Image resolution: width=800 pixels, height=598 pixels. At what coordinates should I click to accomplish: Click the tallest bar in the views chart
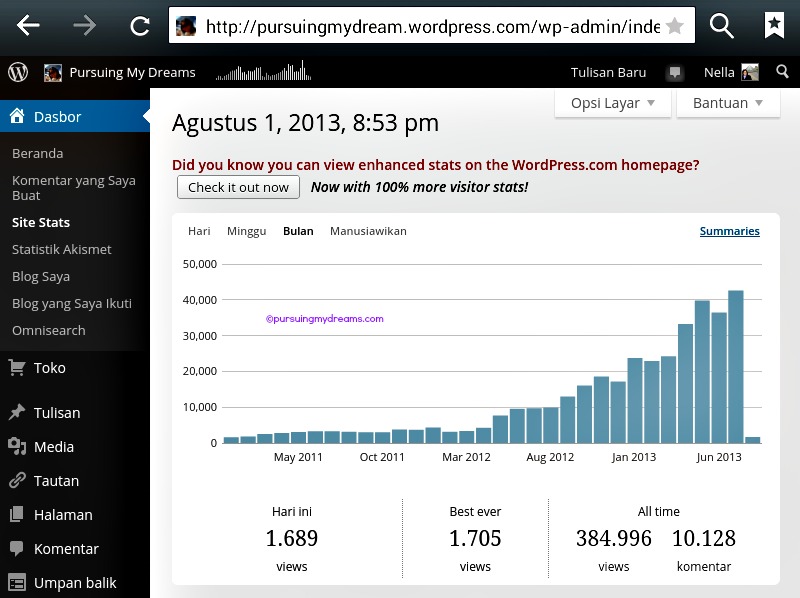pyautogui.click(x=735, y=366)
